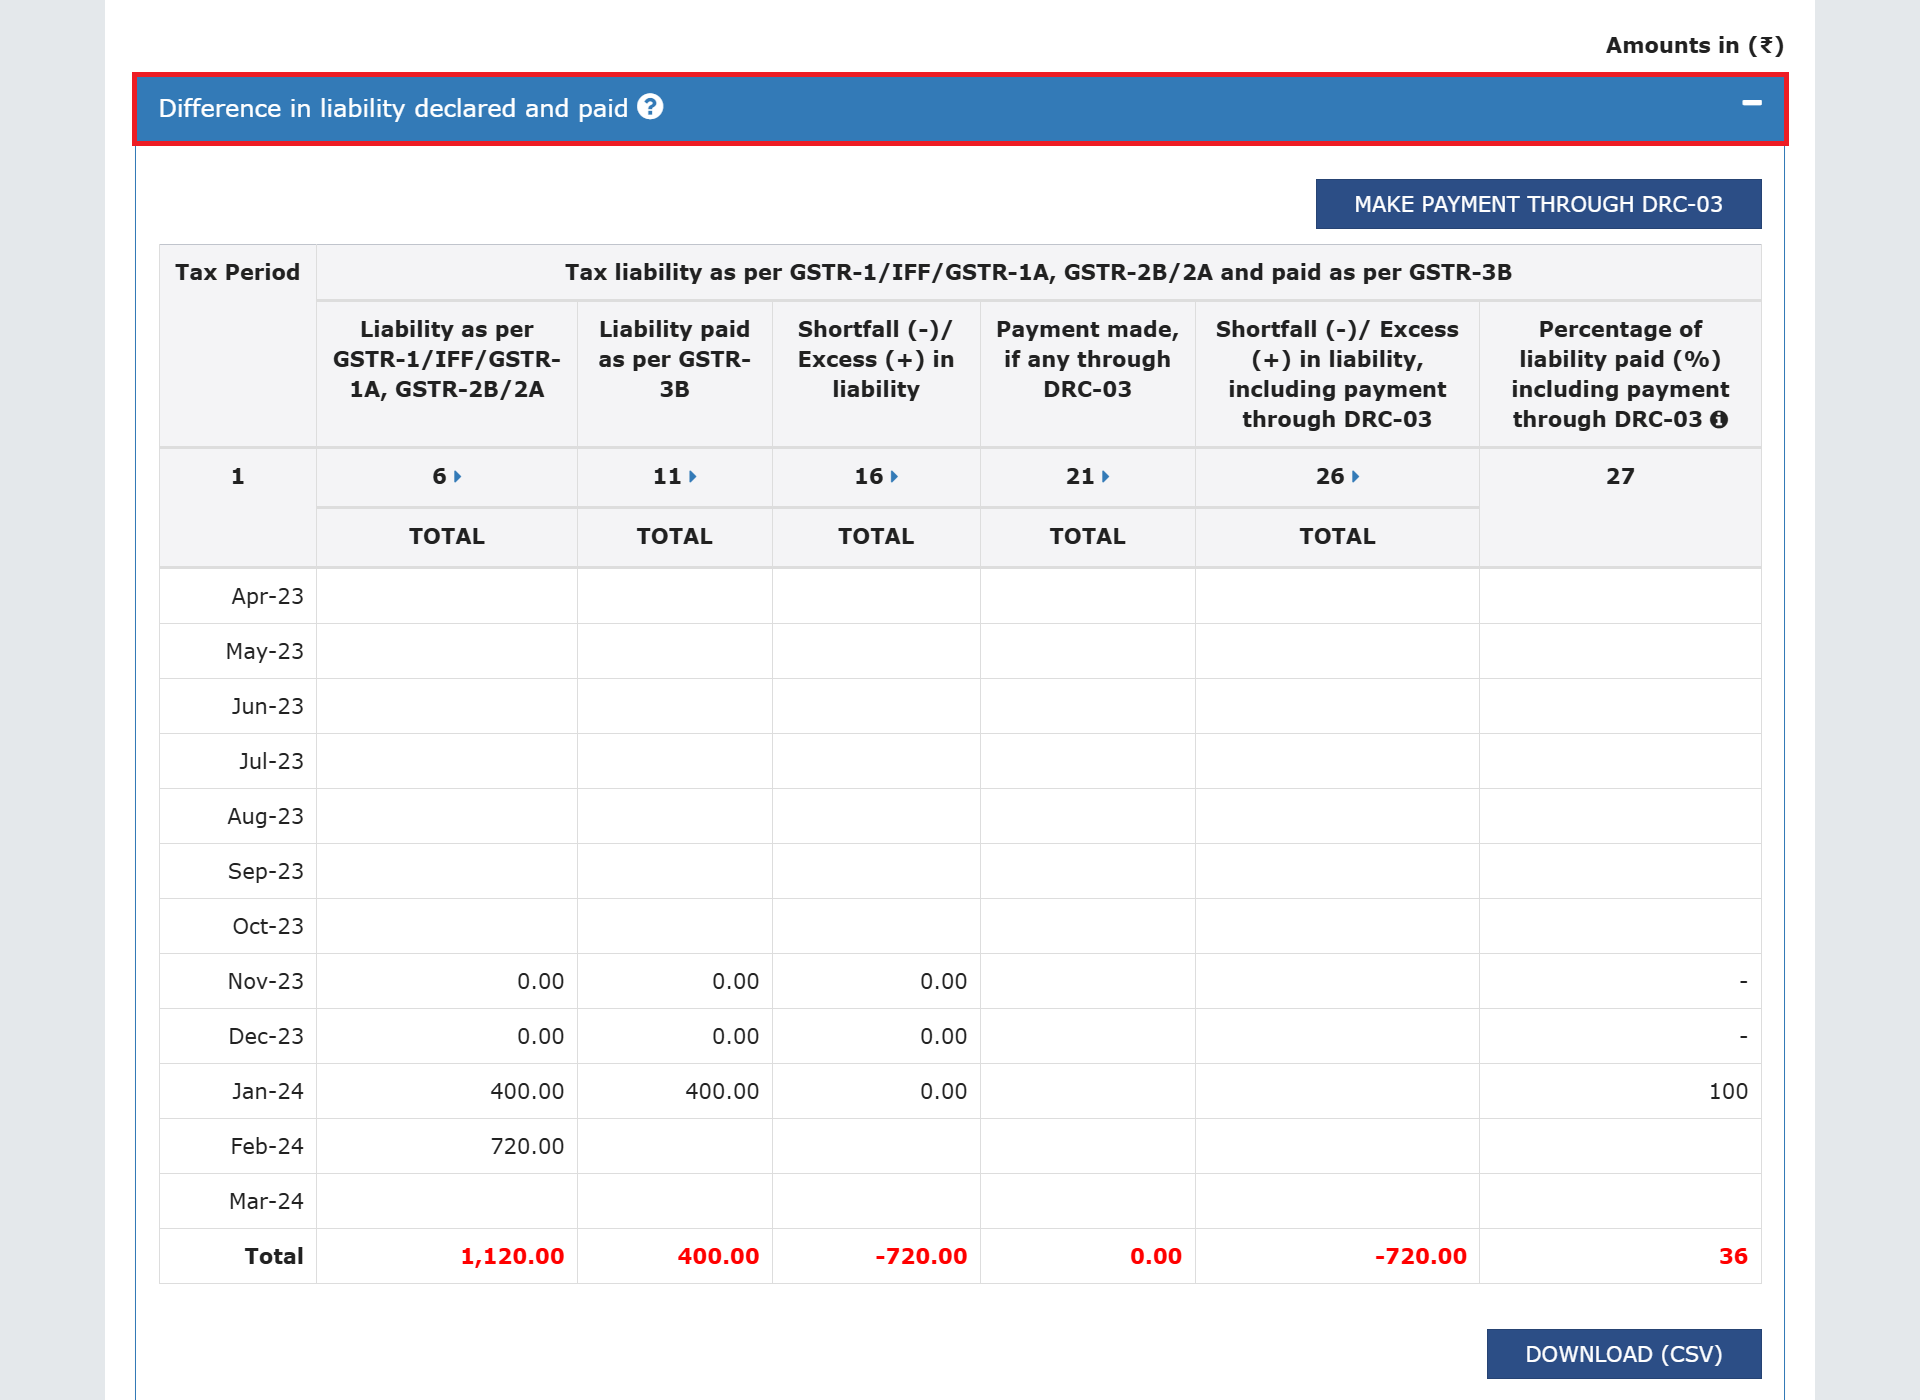Click the Tax Period column header
The height and width of the screenshot is (1400, 1920).
[237, 272]
